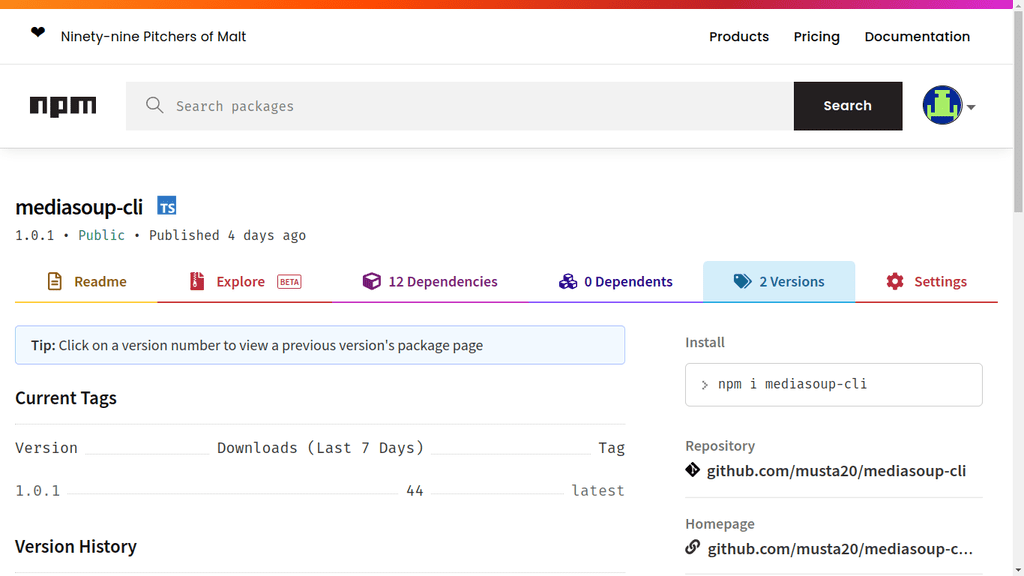The width and height of the screenshot is (1024, 576).
Task: Click the Version History heading
Action: [76, 546]
